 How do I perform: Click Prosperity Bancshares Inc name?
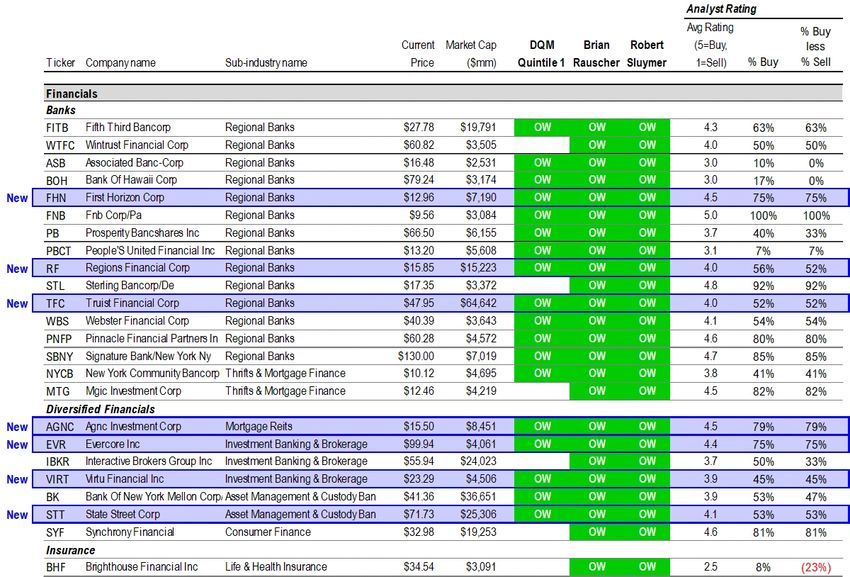tap(142, 233)
